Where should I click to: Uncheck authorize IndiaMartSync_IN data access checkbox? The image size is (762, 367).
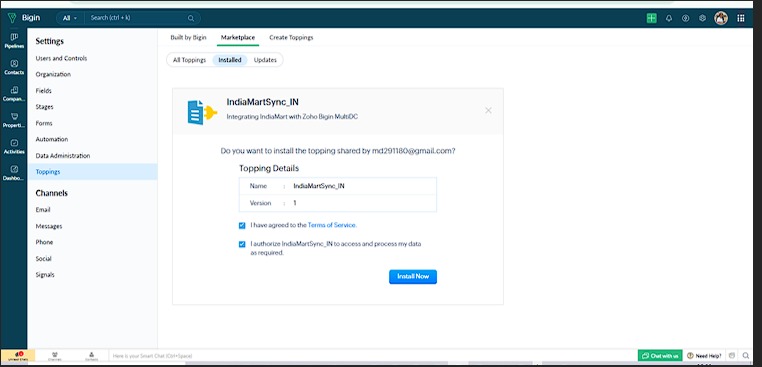coord(242,244)
